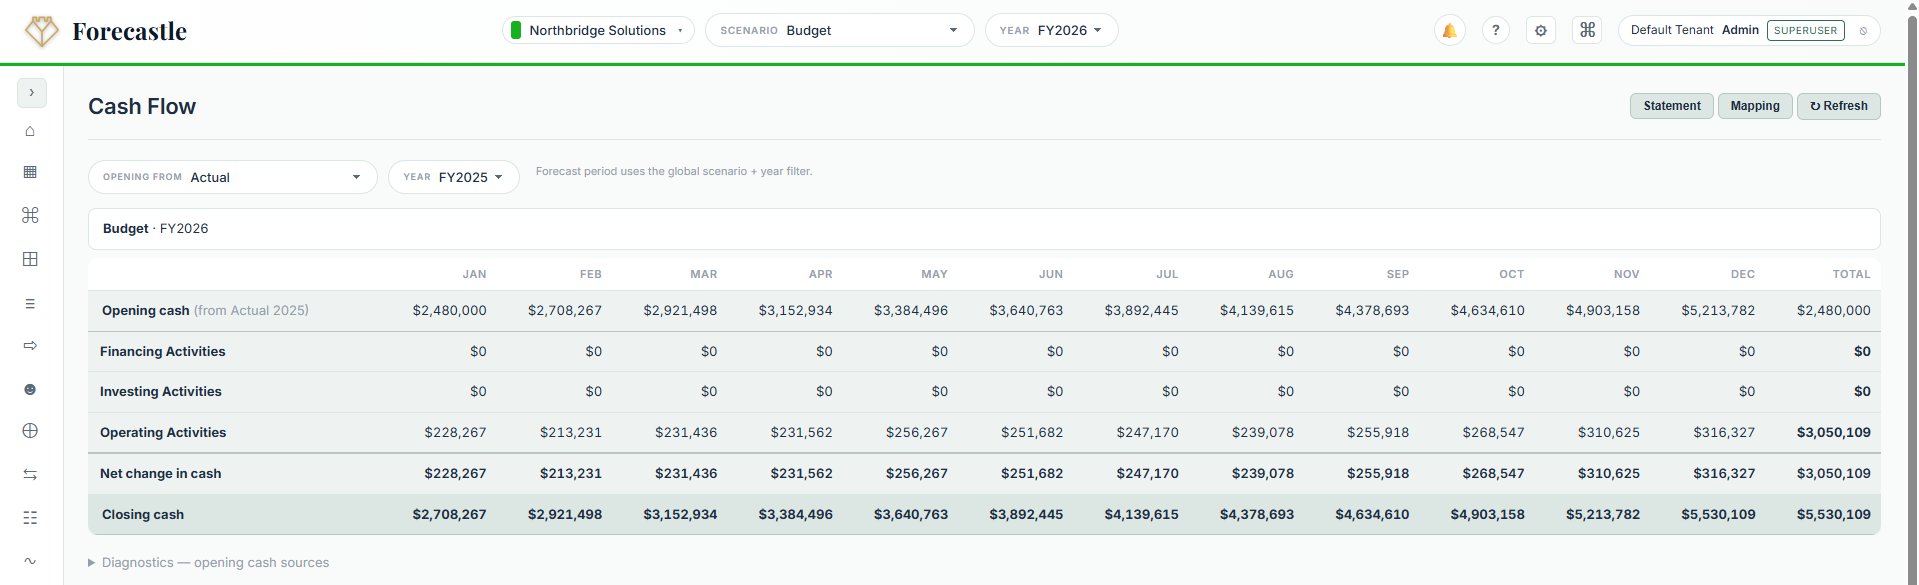
Task: Open the opening Year FY2025 dropdown
Action: (453, 177)
